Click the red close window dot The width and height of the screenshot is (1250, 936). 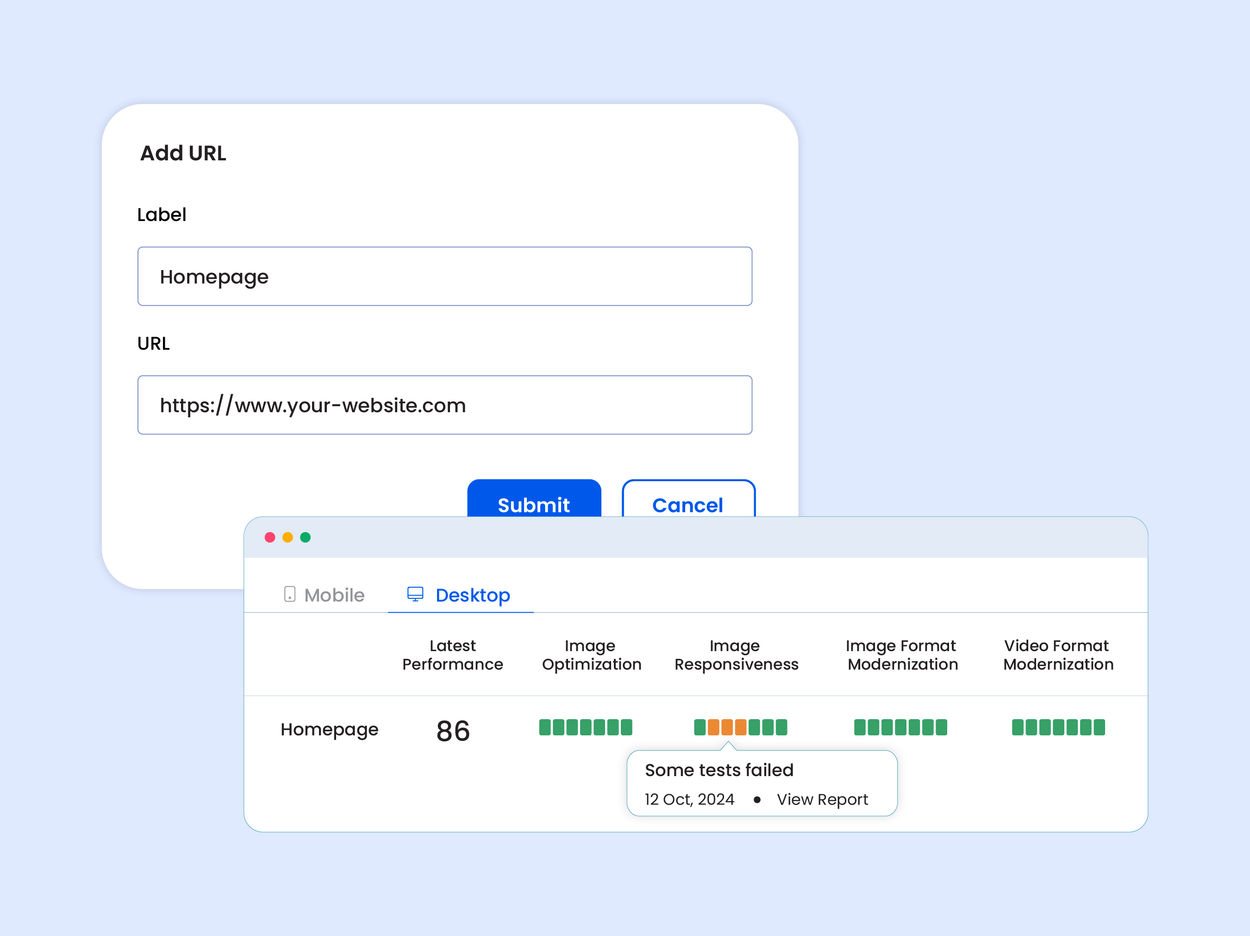coord(270,537)
